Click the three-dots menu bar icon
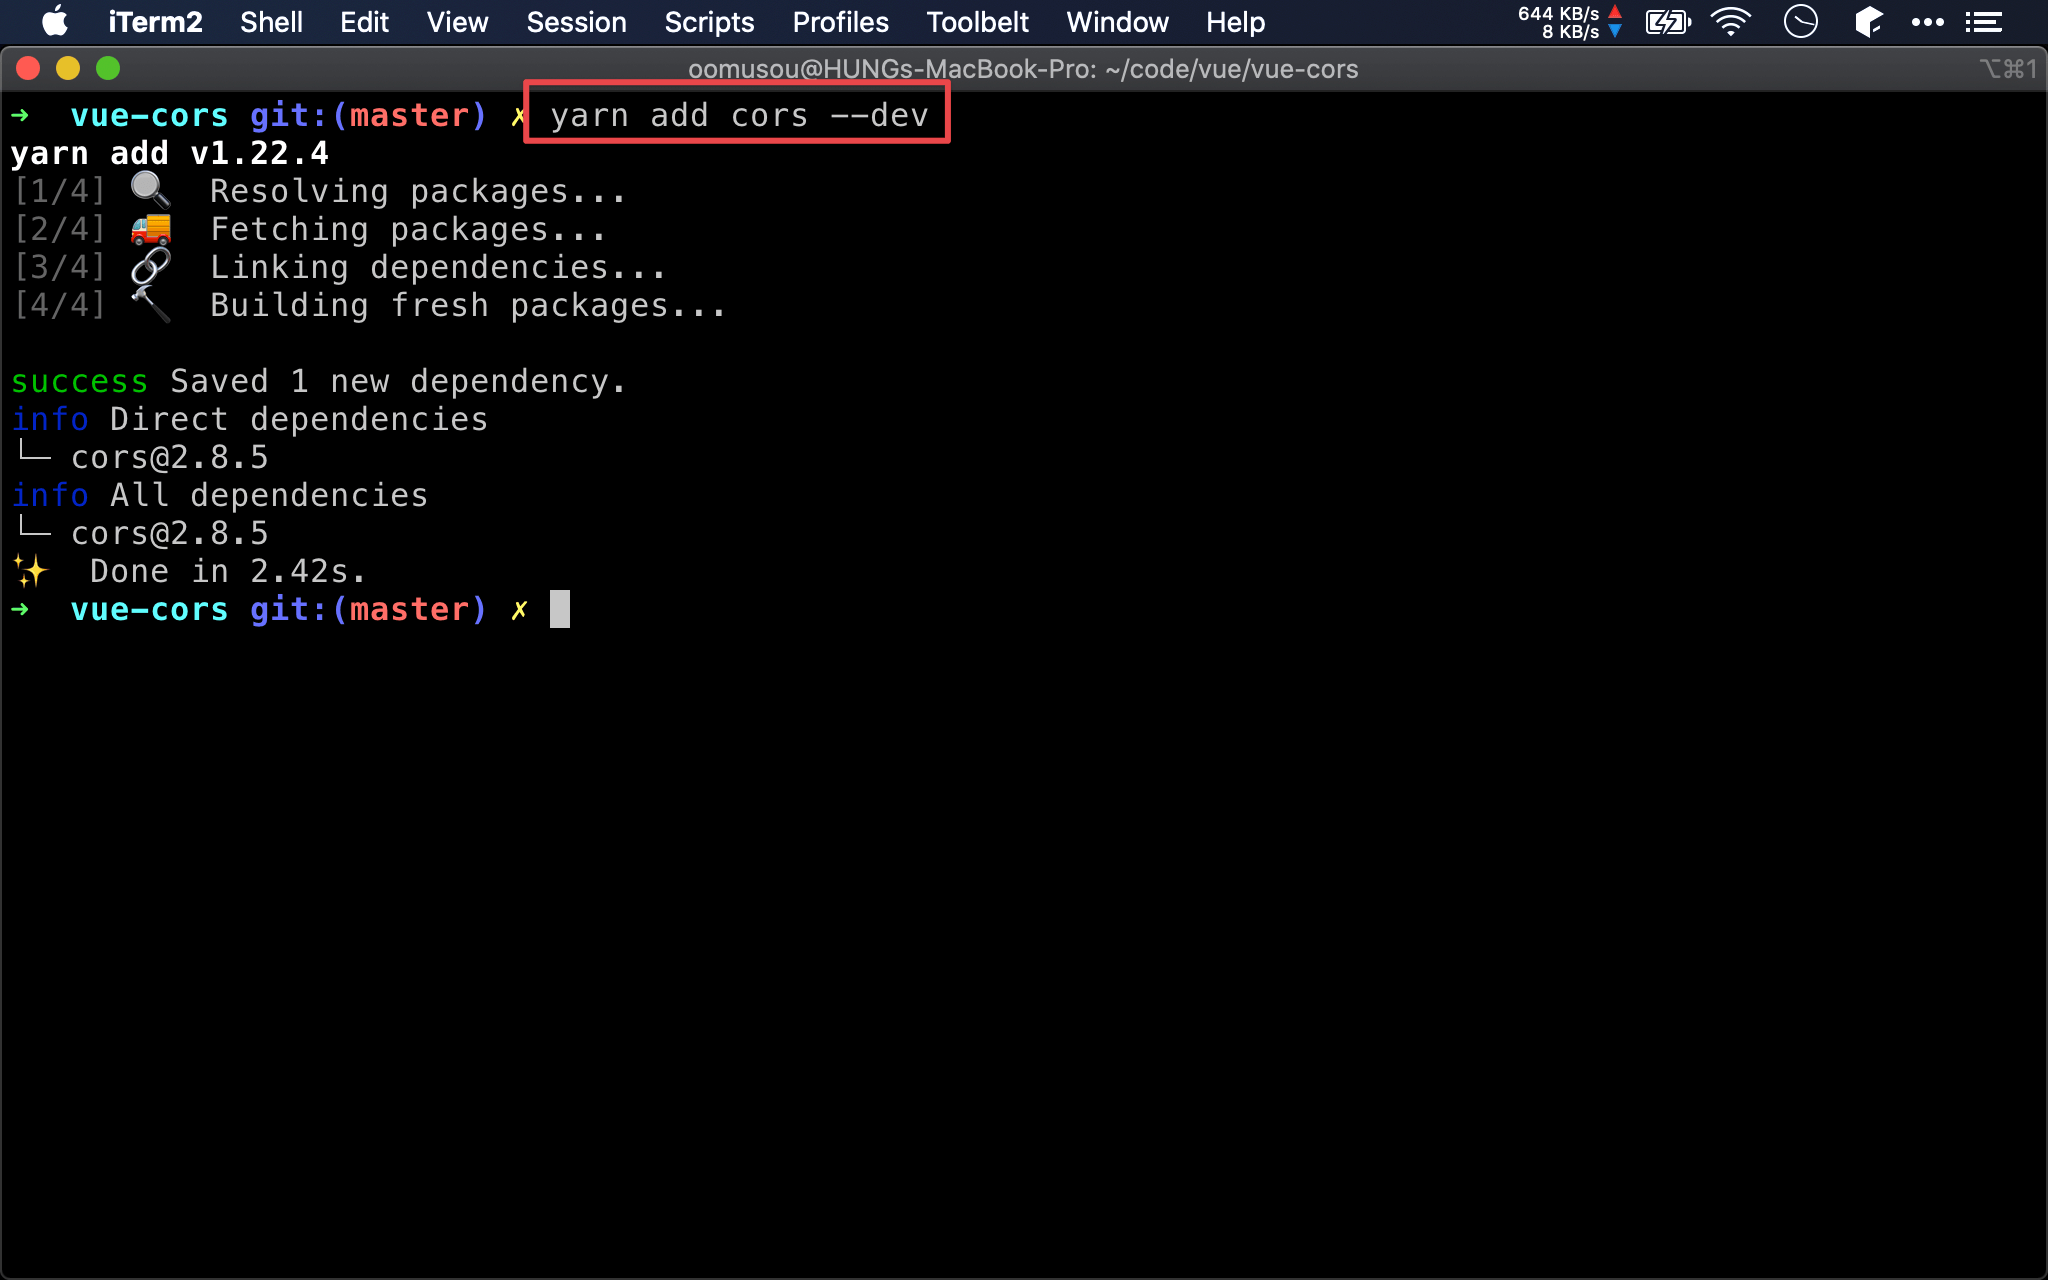 (x=1927, y=22)
